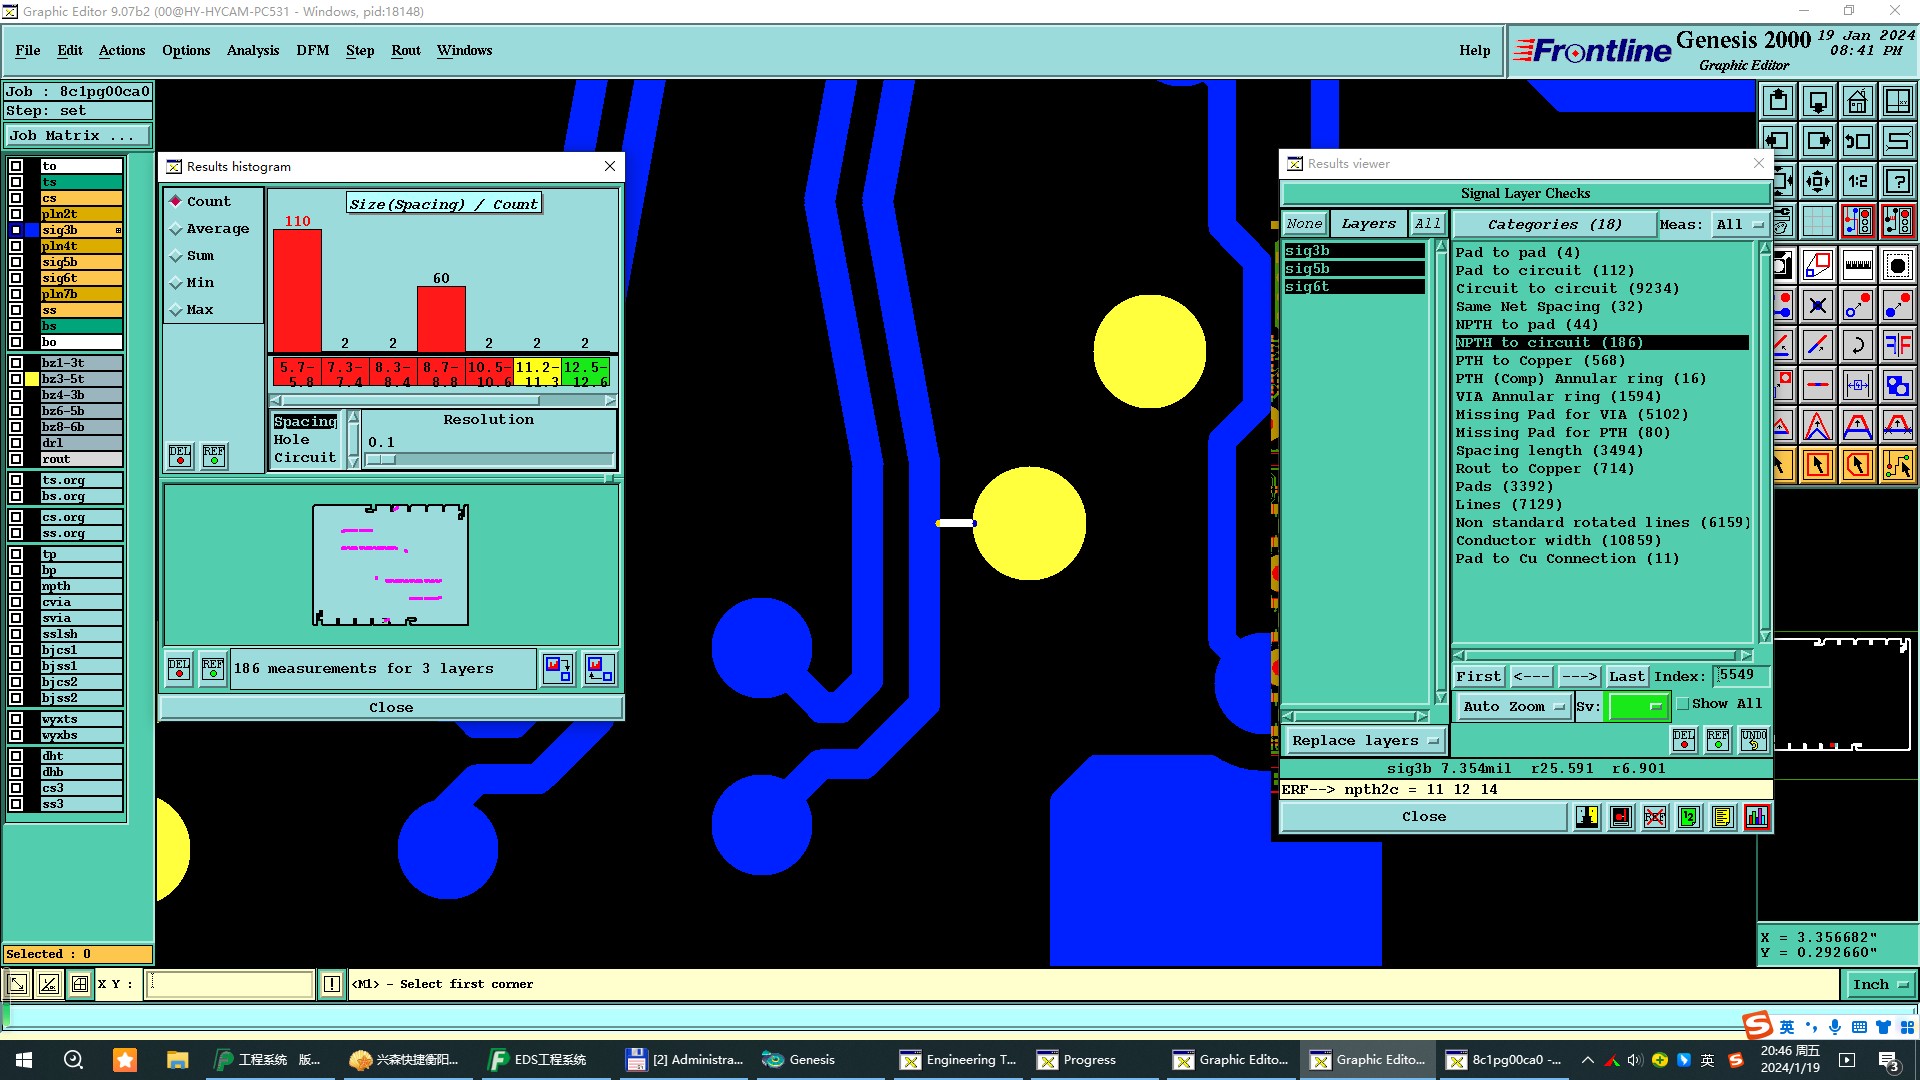Viewport: 1920px width, 1080px height.
Task: Enable the Show All checkbox
Action: pos(1682,704)
